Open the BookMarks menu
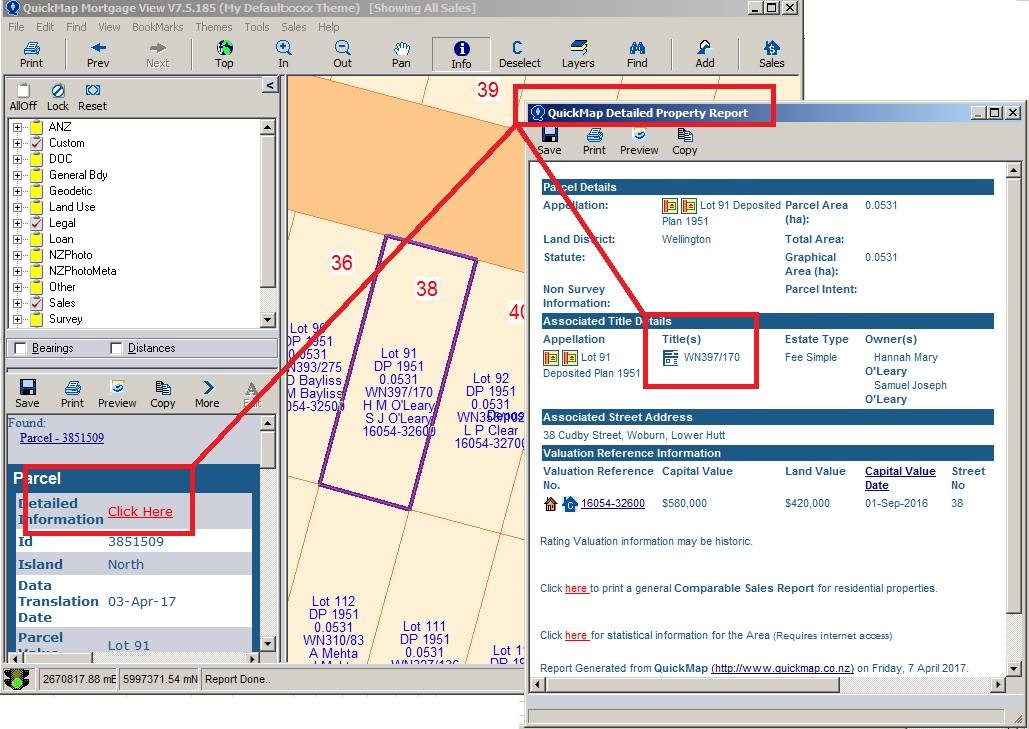Screen dimensions: 1029x729 tap(157, 27)
